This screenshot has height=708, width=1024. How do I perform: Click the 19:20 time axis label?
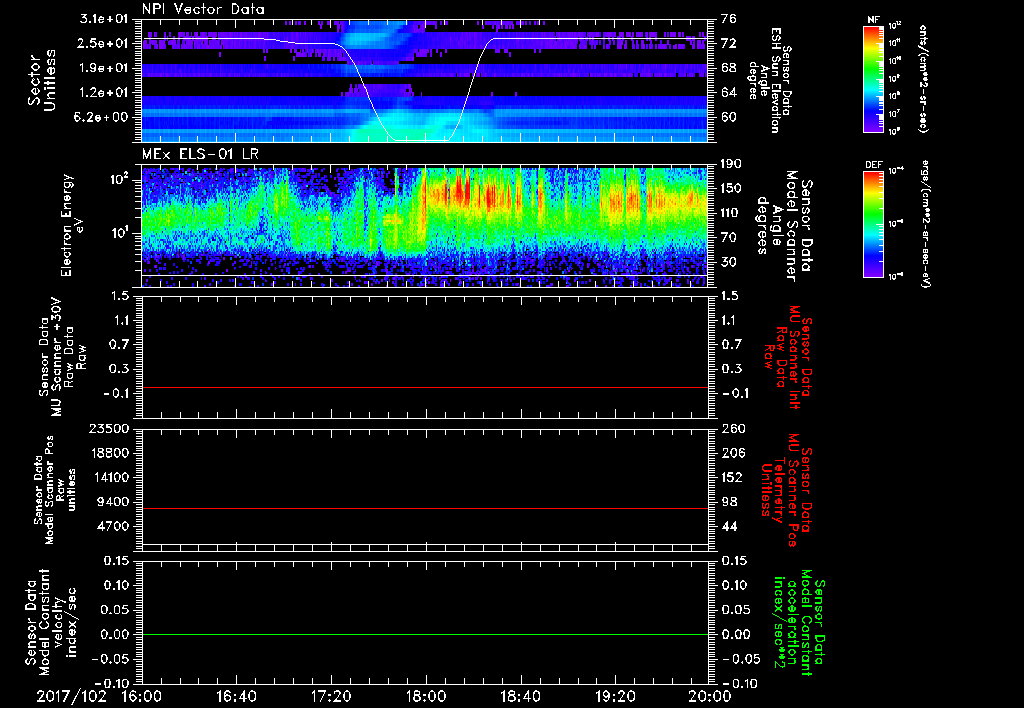[x=615, y=696]
